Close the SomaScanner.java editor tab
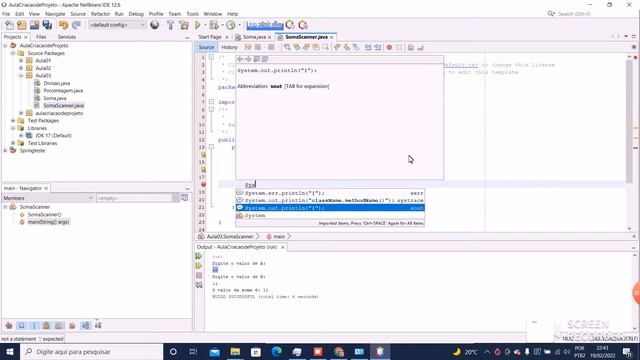Viewport: 640px width, 360px height. click(x=332, y=37)
